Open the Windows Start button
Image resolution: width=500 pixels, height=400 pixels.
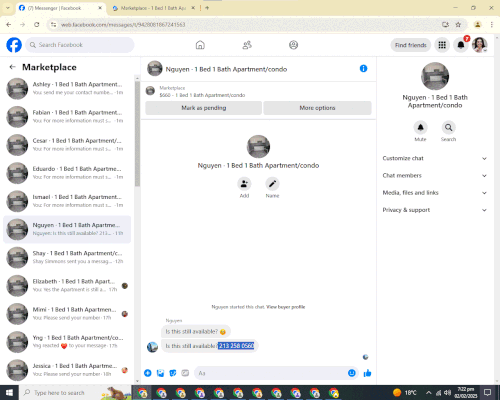pos(9,393)
